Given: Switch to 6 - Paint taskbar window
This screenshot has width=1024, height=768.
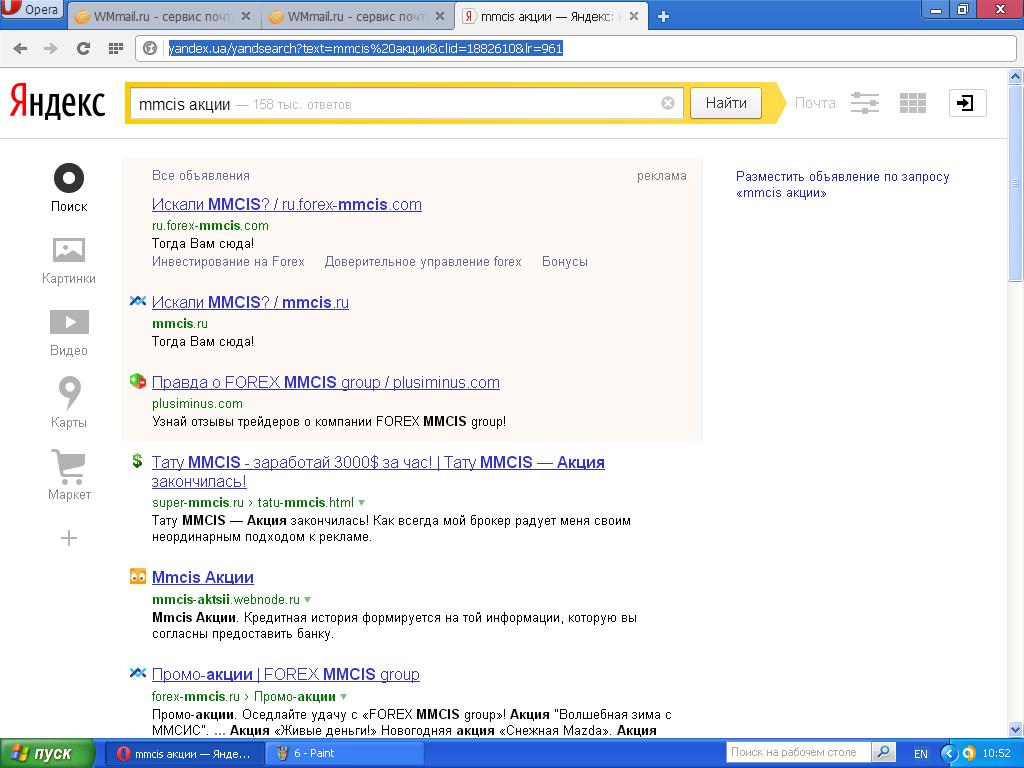Looking at the screenshot, I should (345, 754).
